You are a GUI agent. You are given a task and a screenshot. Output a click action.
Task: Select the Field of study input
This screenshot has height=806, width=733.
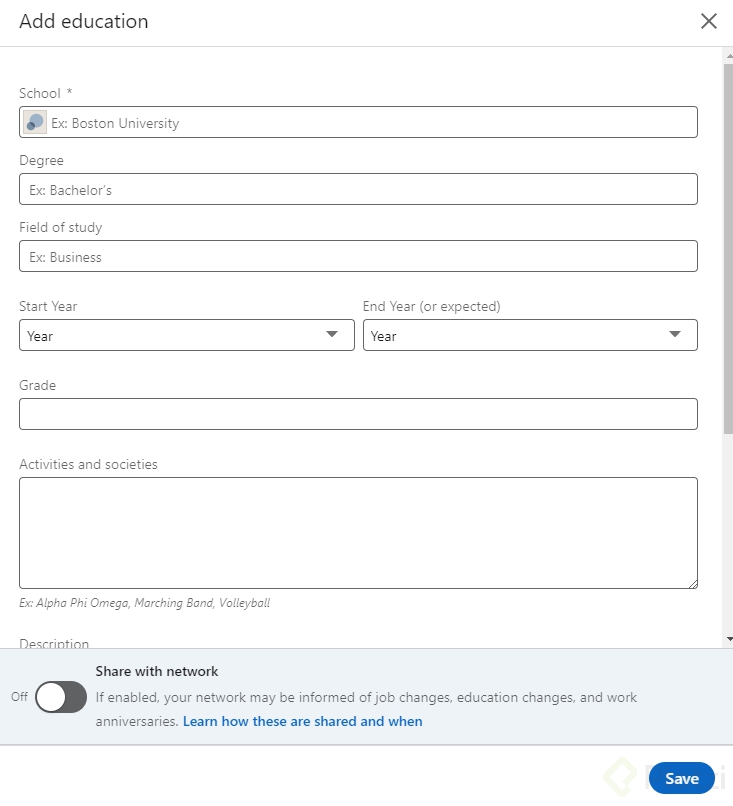[x=358, y=256]
